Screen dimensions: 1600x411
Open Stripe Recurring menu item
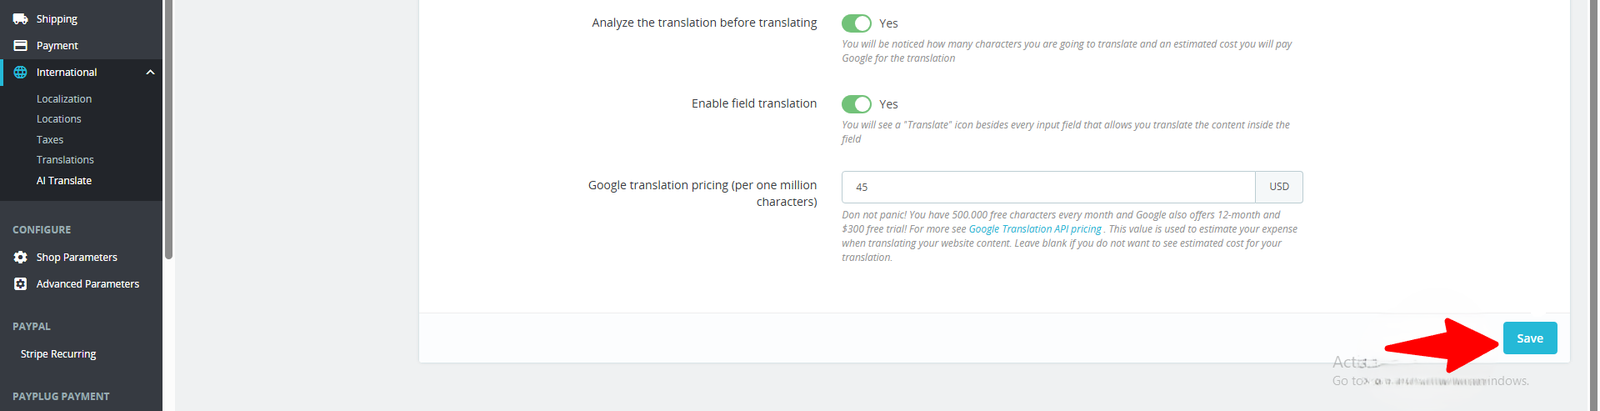pos(58,354)
